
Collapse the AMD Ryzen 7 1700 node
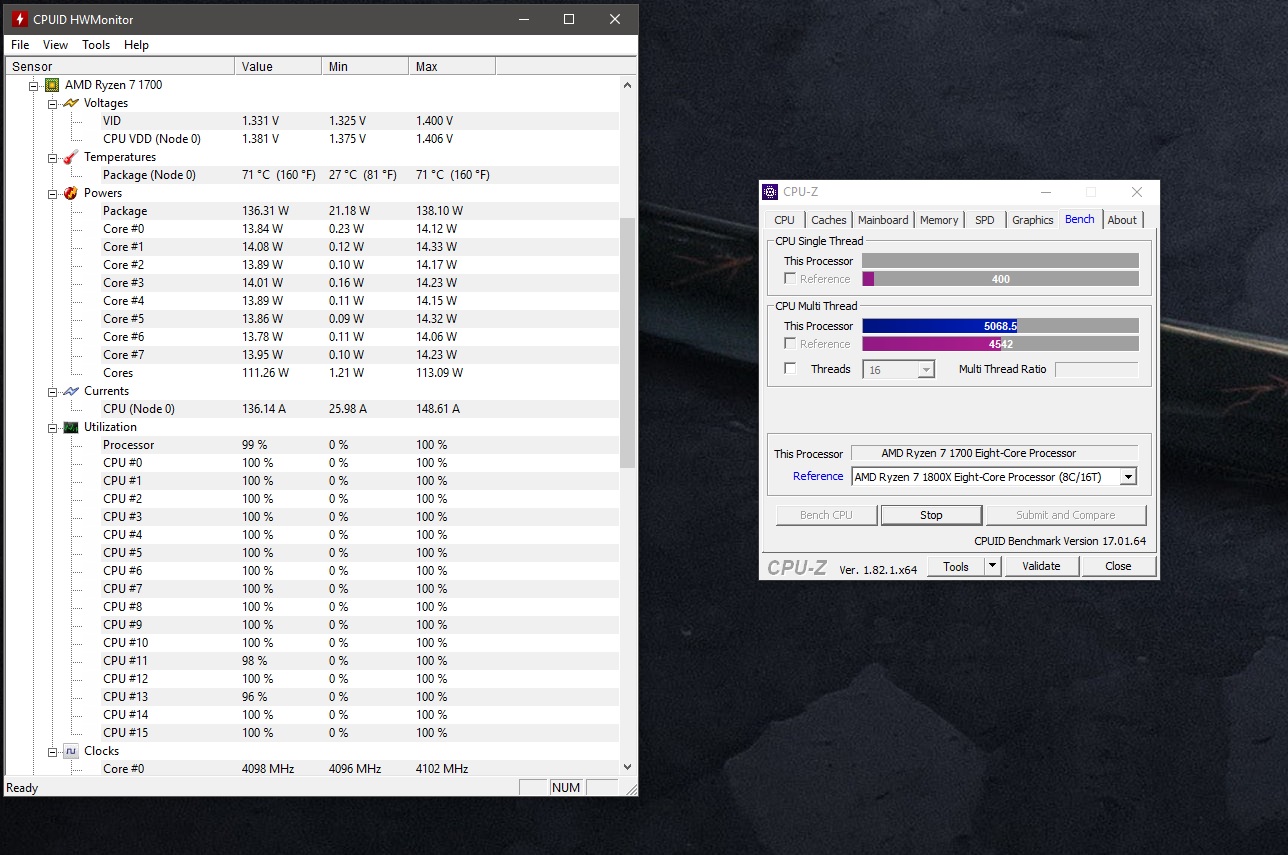pyautogui.click(x=33, y=85)
